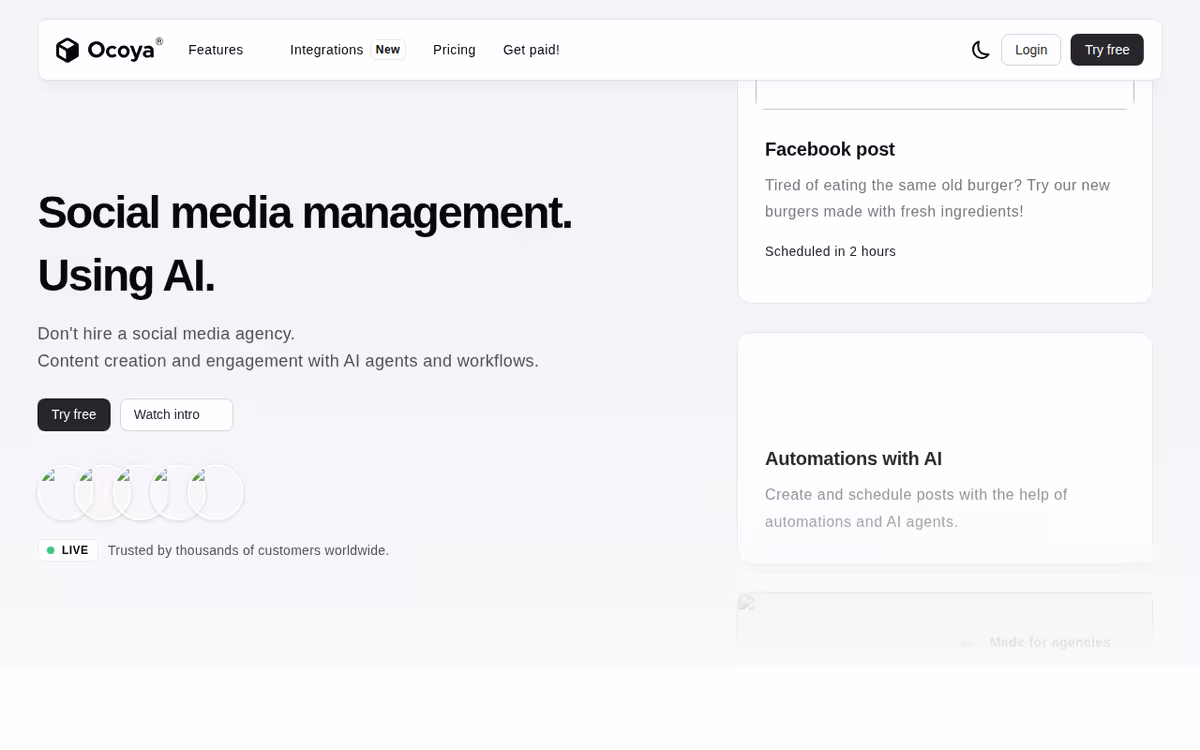The image size is (1200, 750).
Task: Click the Ocoya cube logo
Action: point(67,50)
